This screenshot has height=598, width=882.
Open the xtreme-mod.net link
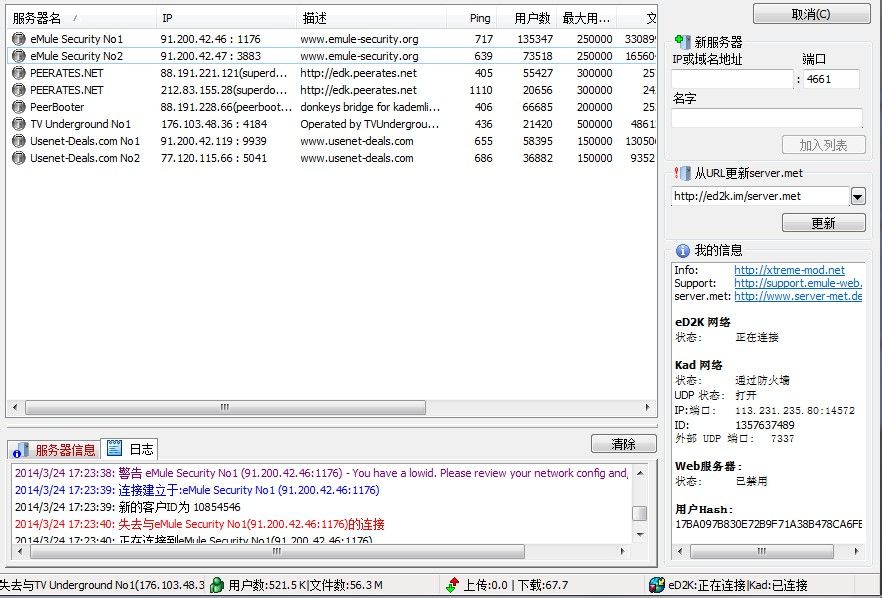789,270
